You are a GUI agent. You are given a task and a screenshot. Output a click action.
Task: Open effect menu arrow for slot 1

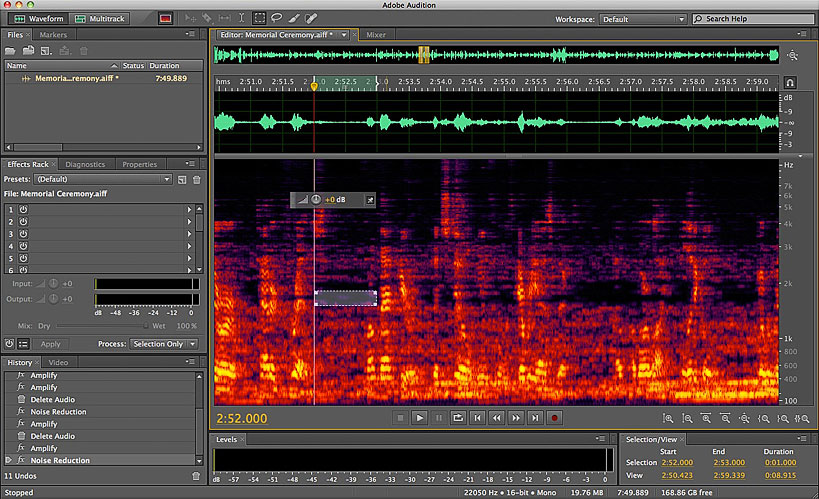click(x=189, y=210)
